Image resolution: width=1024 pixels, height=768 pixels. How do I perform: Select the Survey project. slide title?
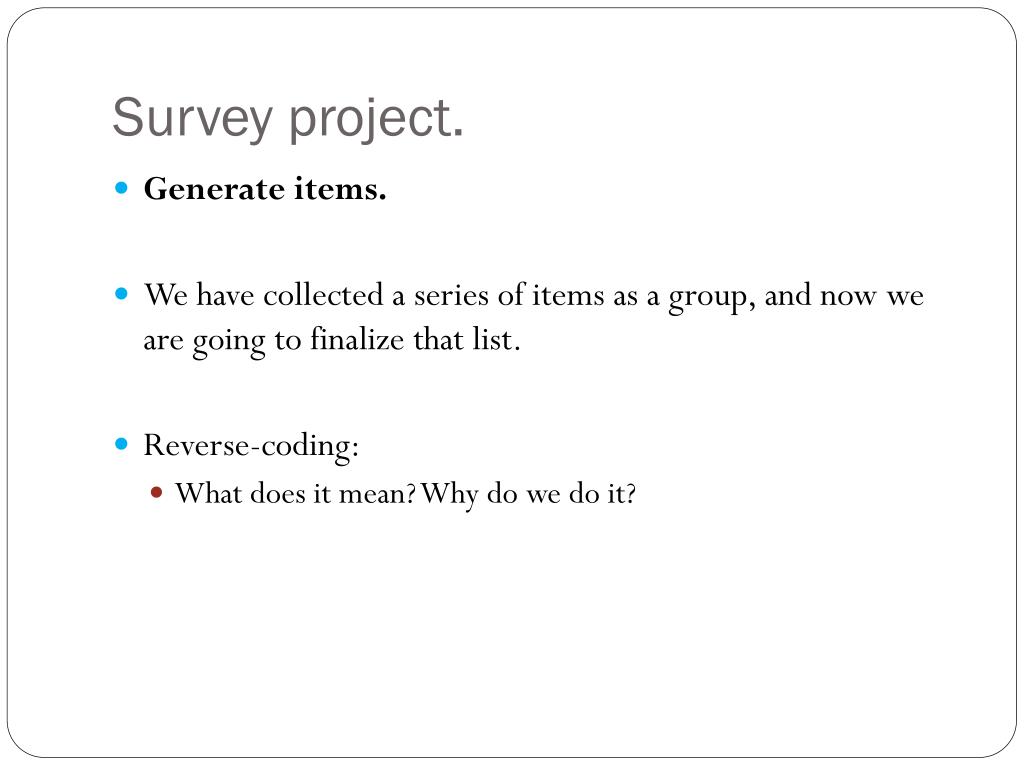[x=288, y=118]
